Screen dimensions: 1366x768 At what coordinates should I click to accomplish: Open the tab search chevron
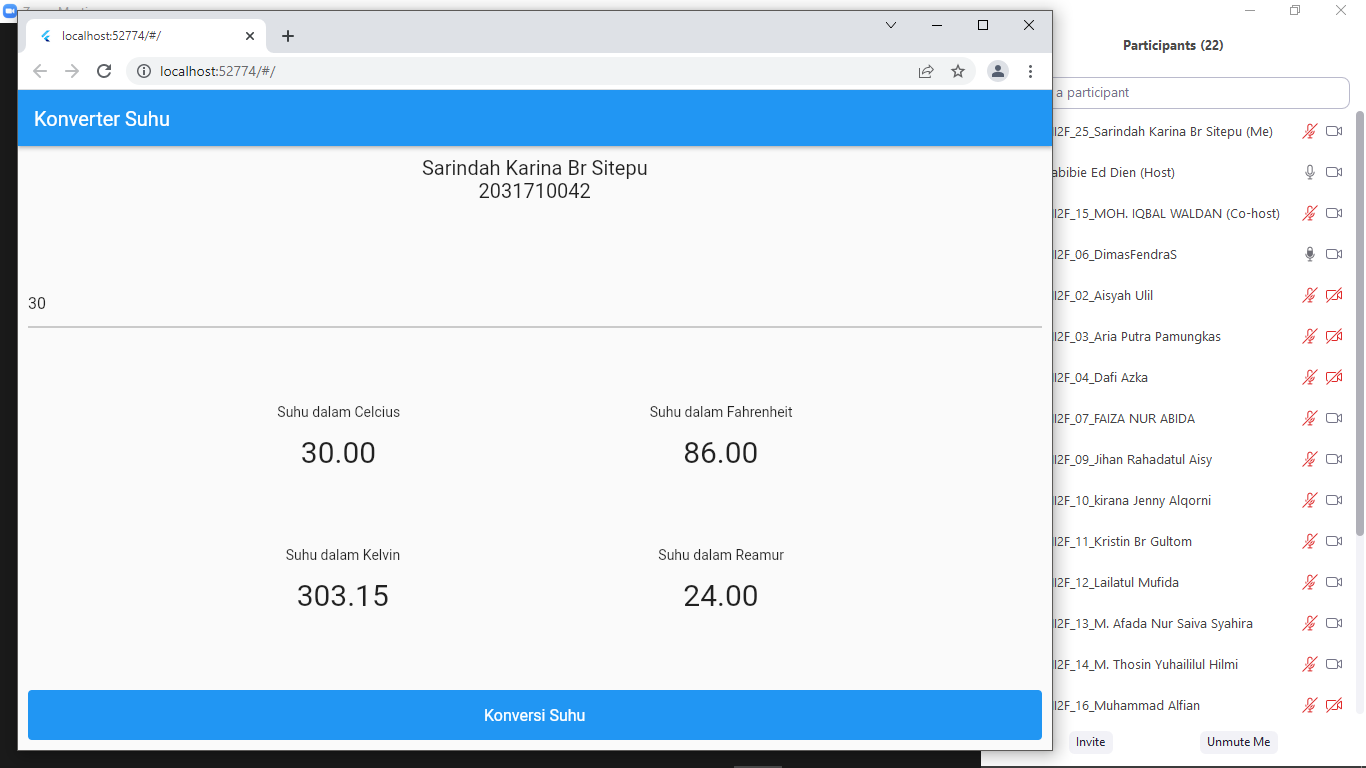point(890,25)
